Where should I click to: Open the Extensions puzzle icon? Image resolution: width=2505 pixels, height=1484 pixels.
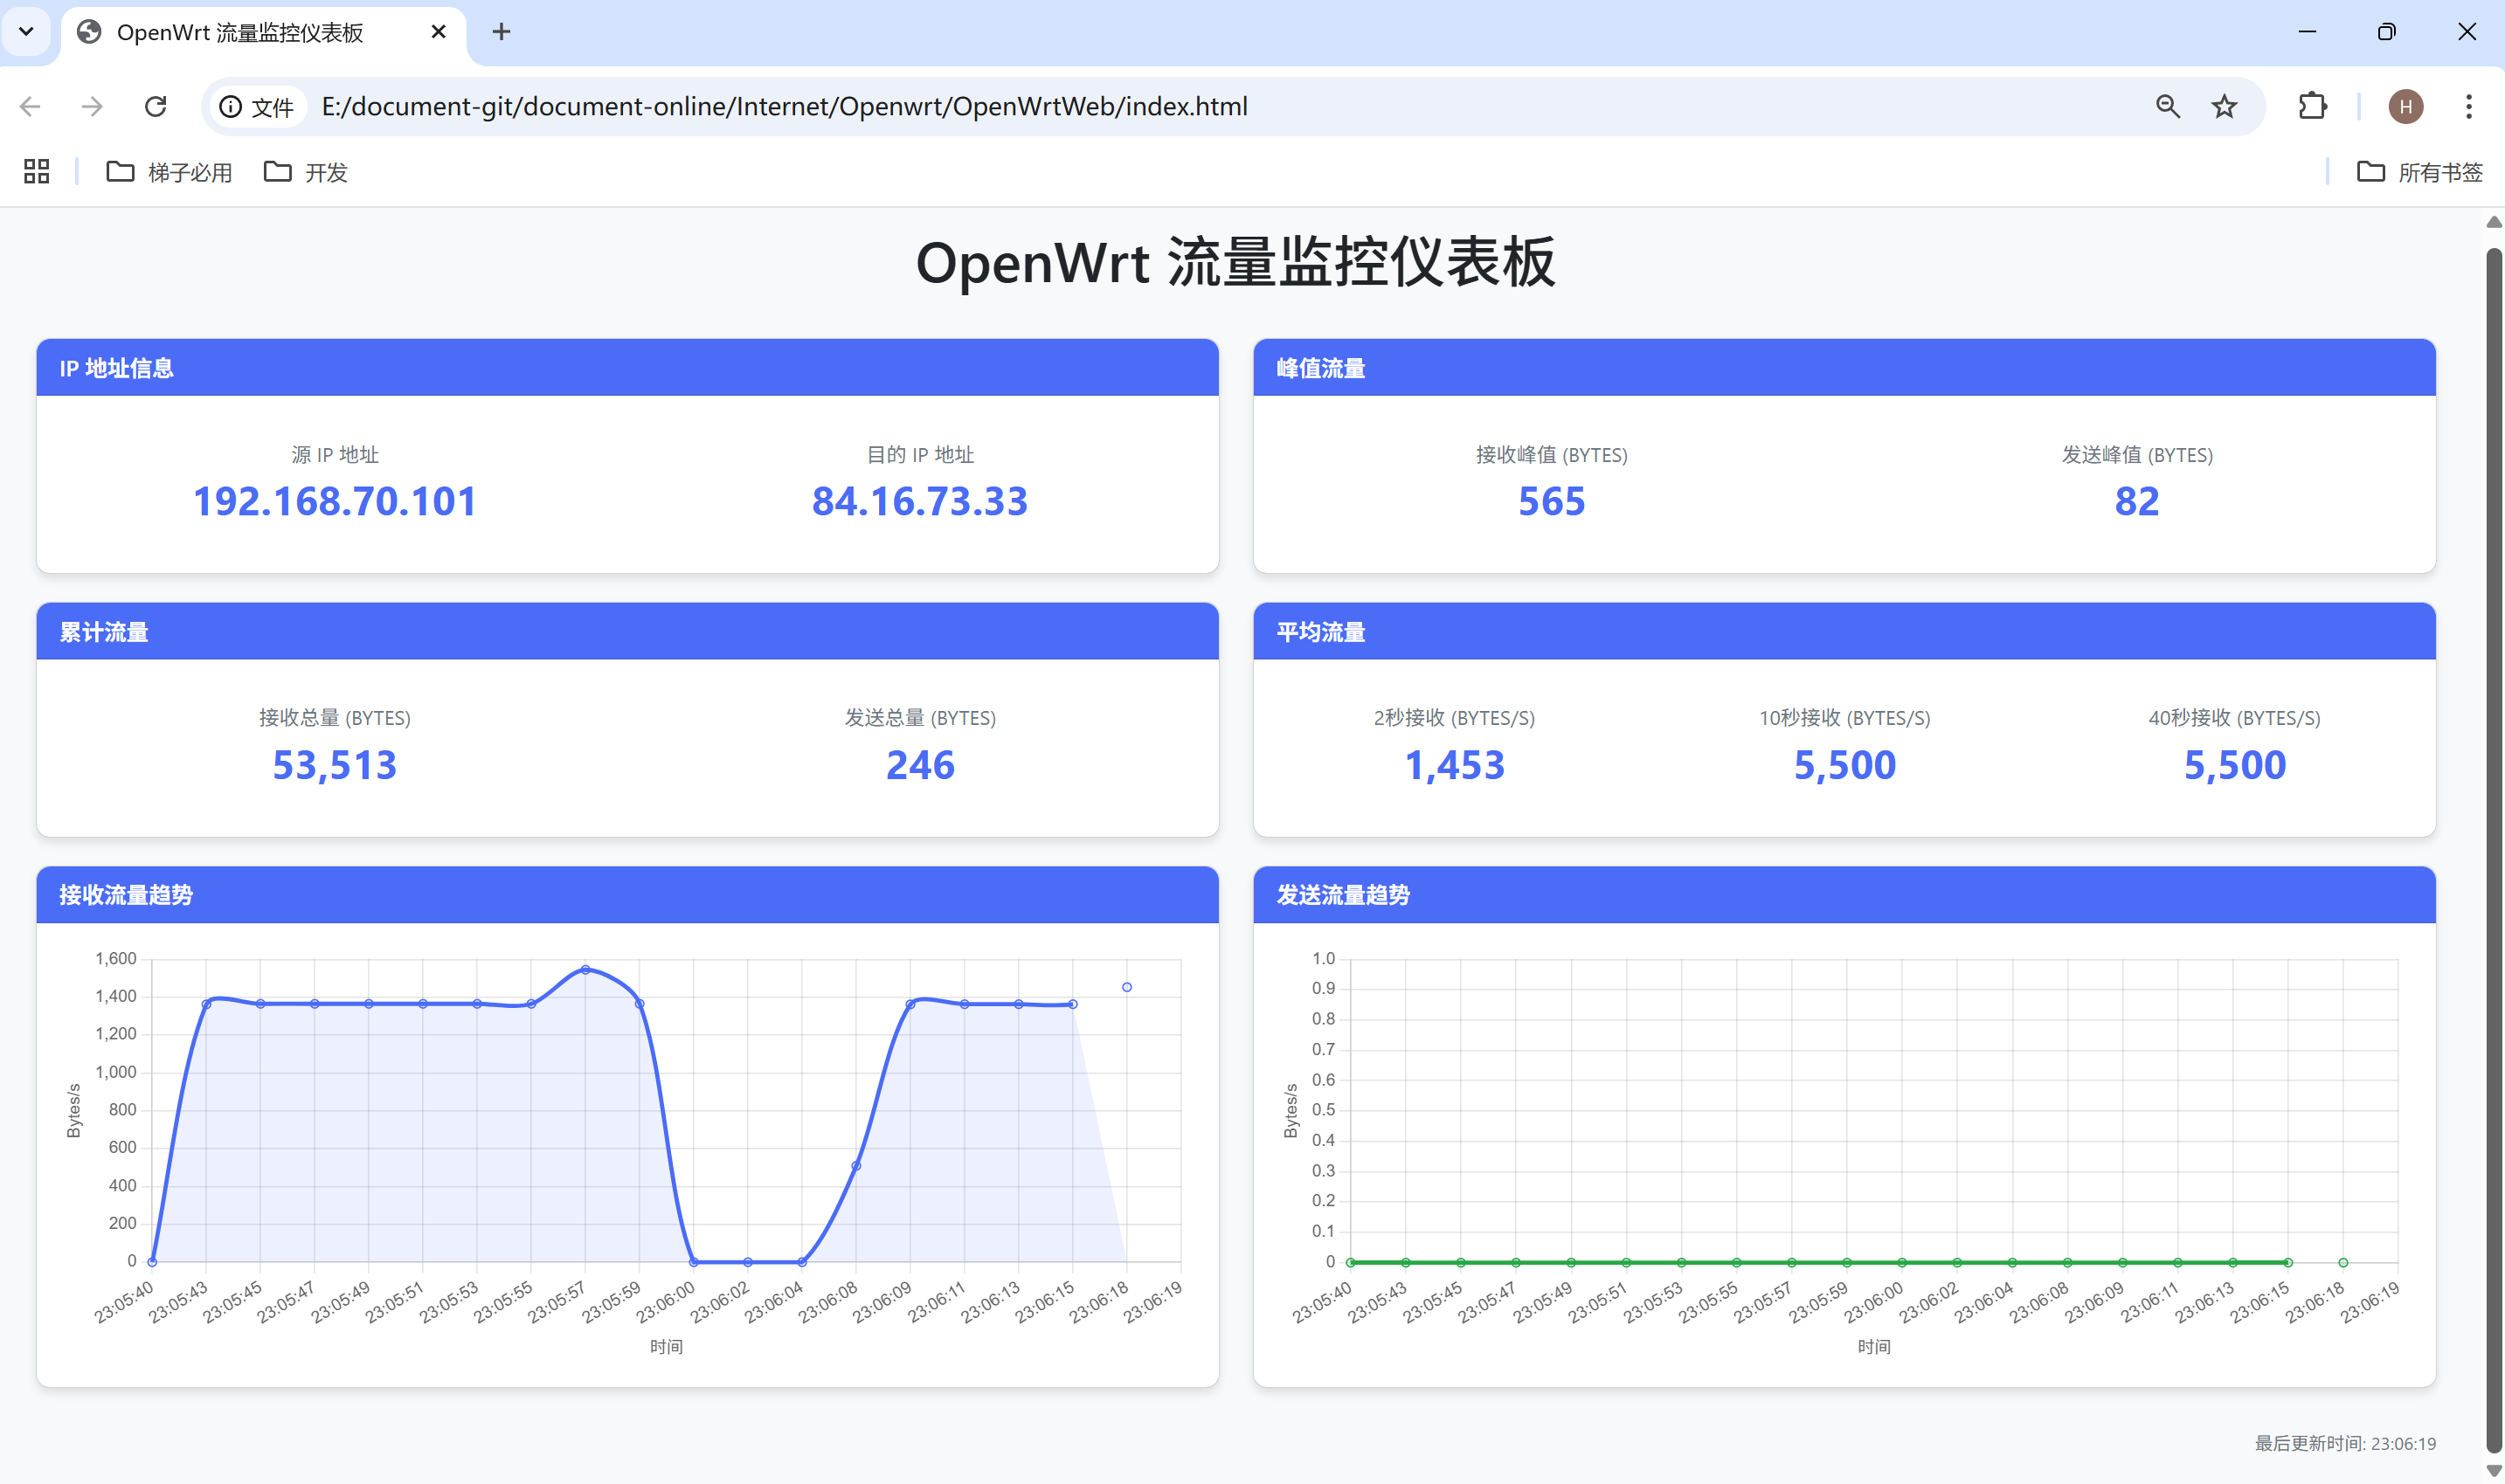pyautogui.click(x=2312, y=106)
